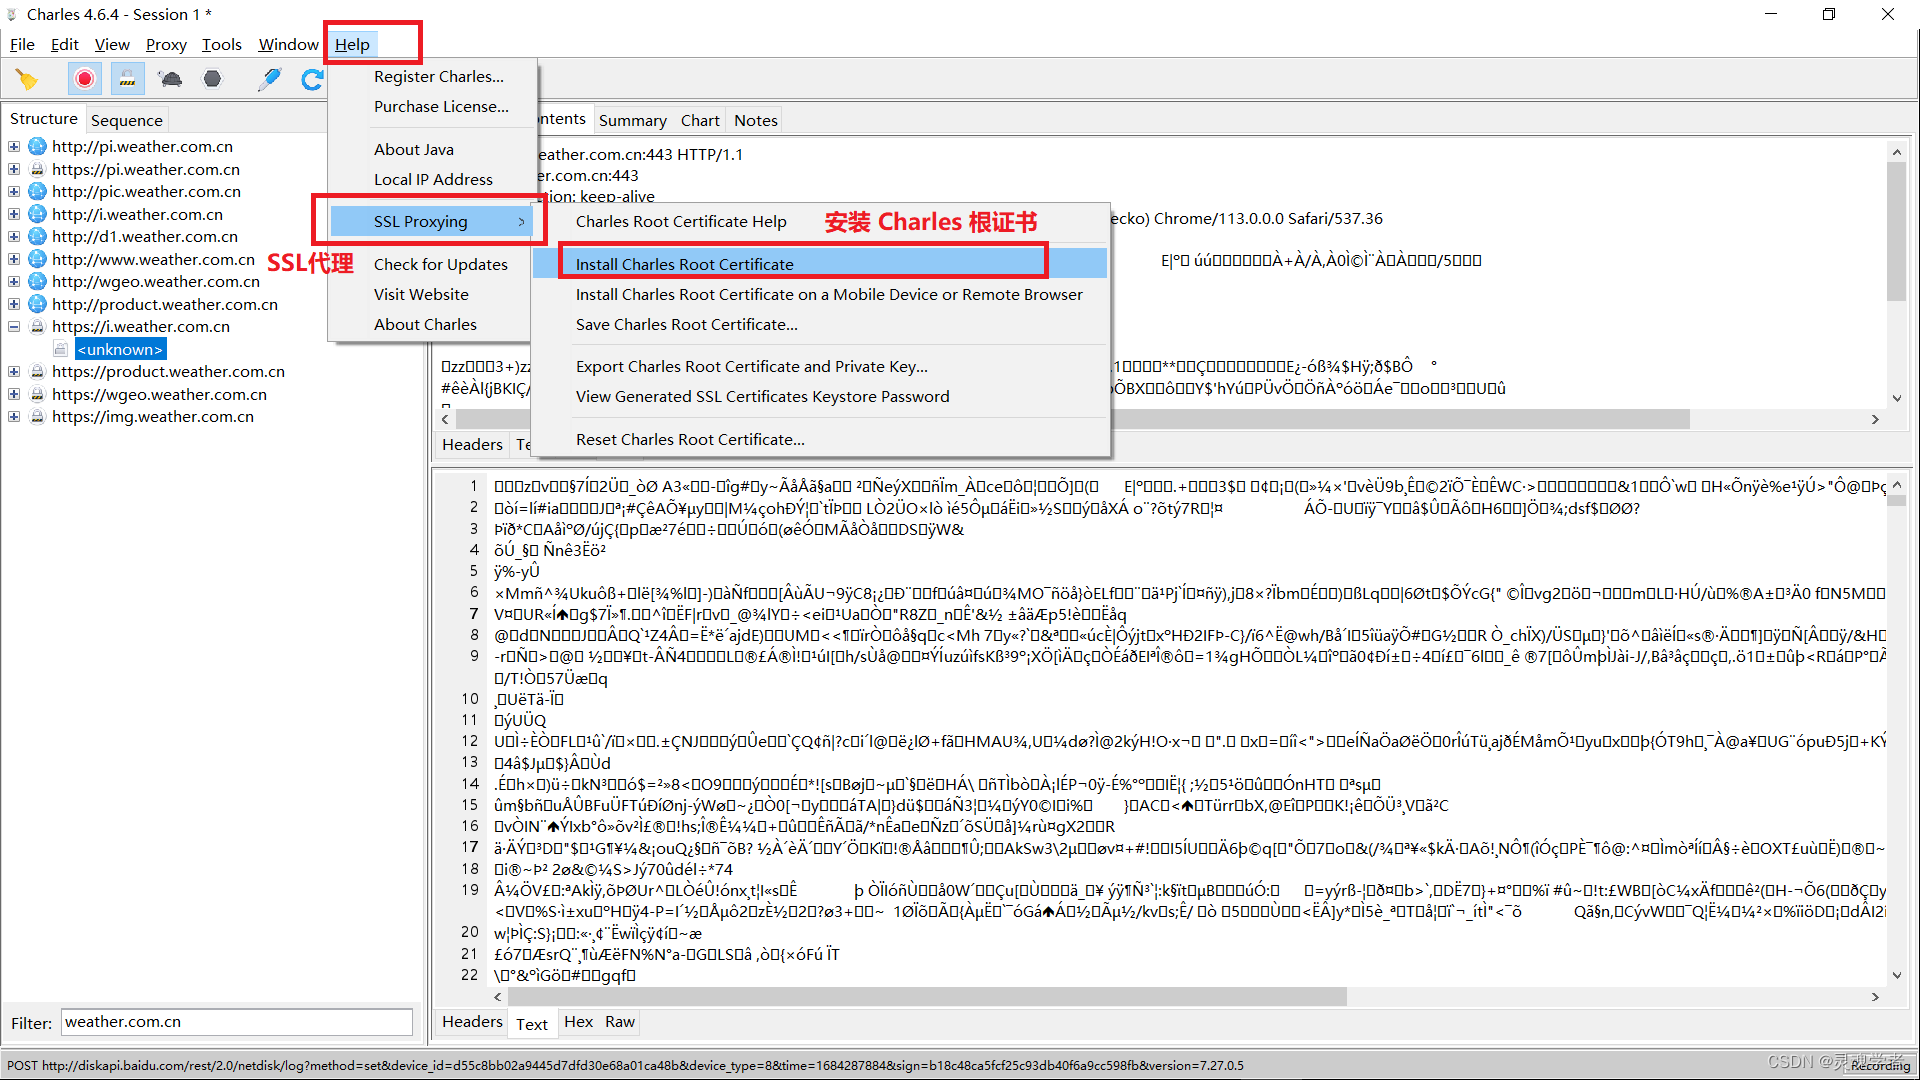Click the Filter text field
1920x1080 pixels.
tap(236, 1022)
